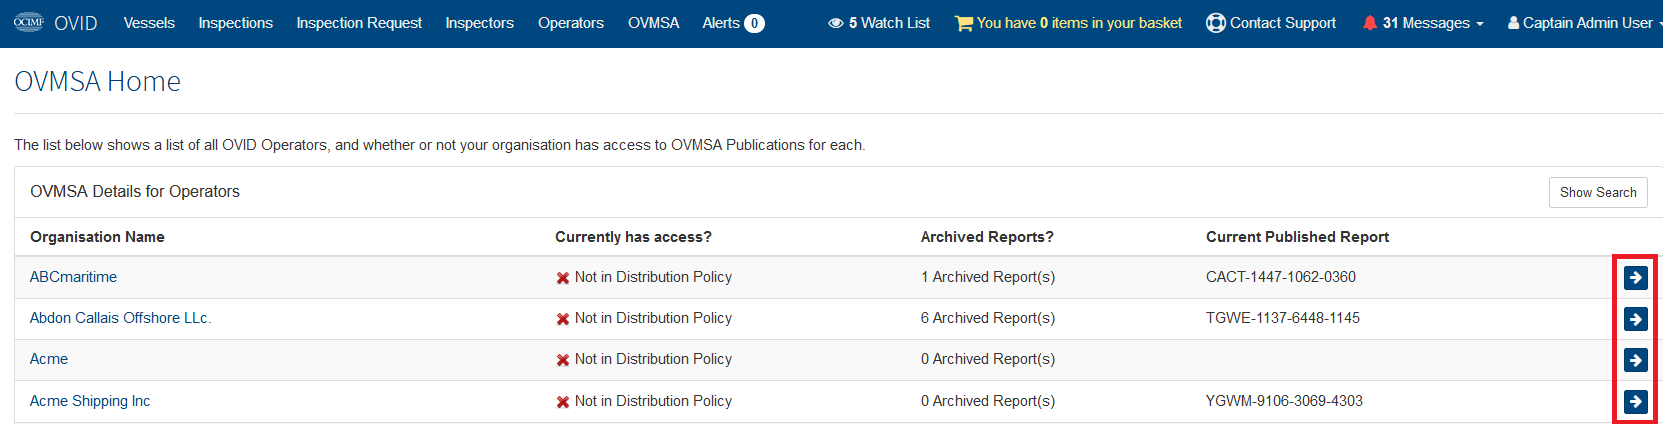Open Contact Support
Screen dimensions: 1663x424
tap(1271, 22)
